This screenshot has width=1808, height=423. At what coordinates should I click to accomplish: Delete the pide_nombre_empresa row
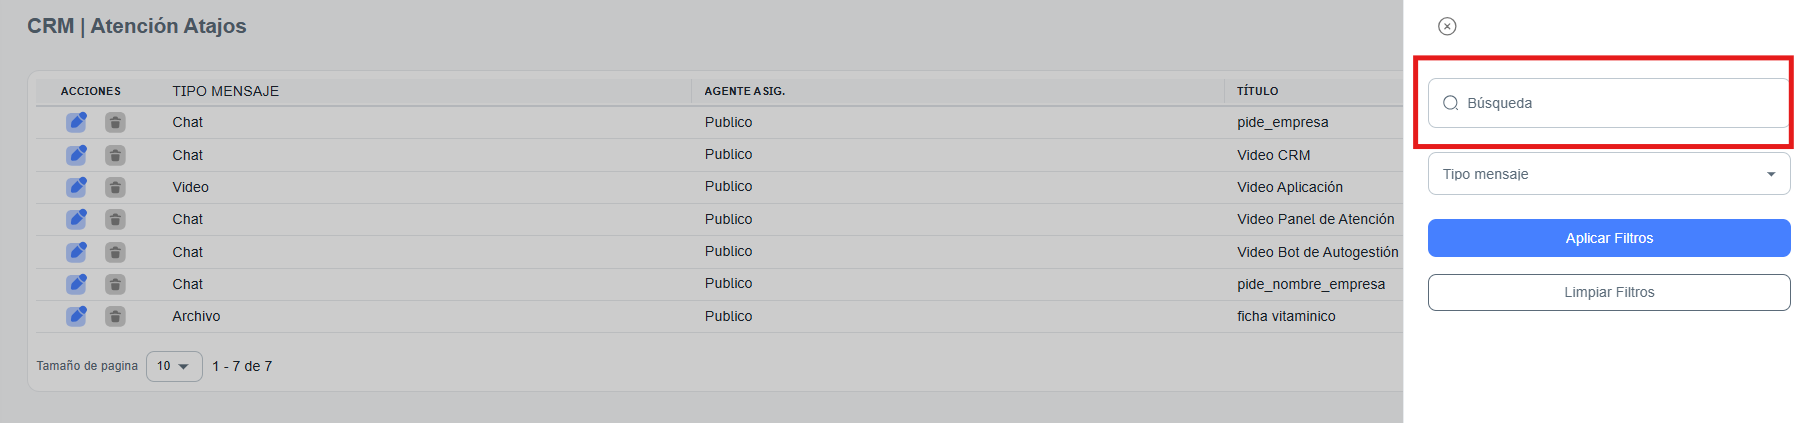[x=116, y=284]
